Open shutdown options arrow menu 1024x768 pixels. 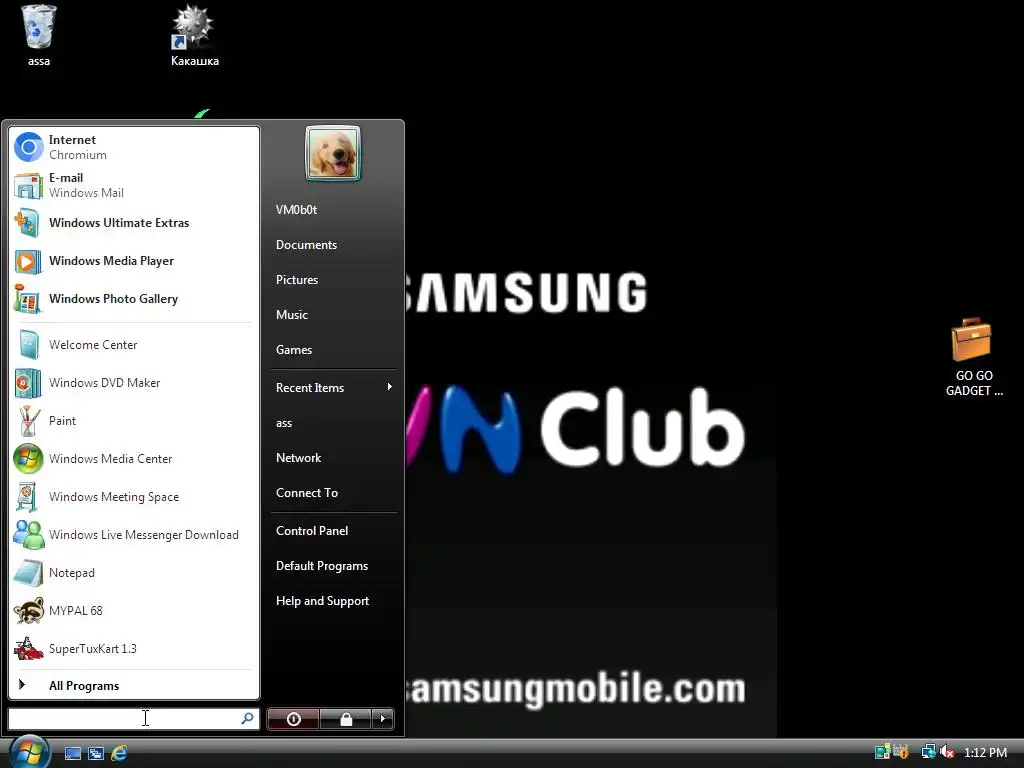tap(383, 719)
